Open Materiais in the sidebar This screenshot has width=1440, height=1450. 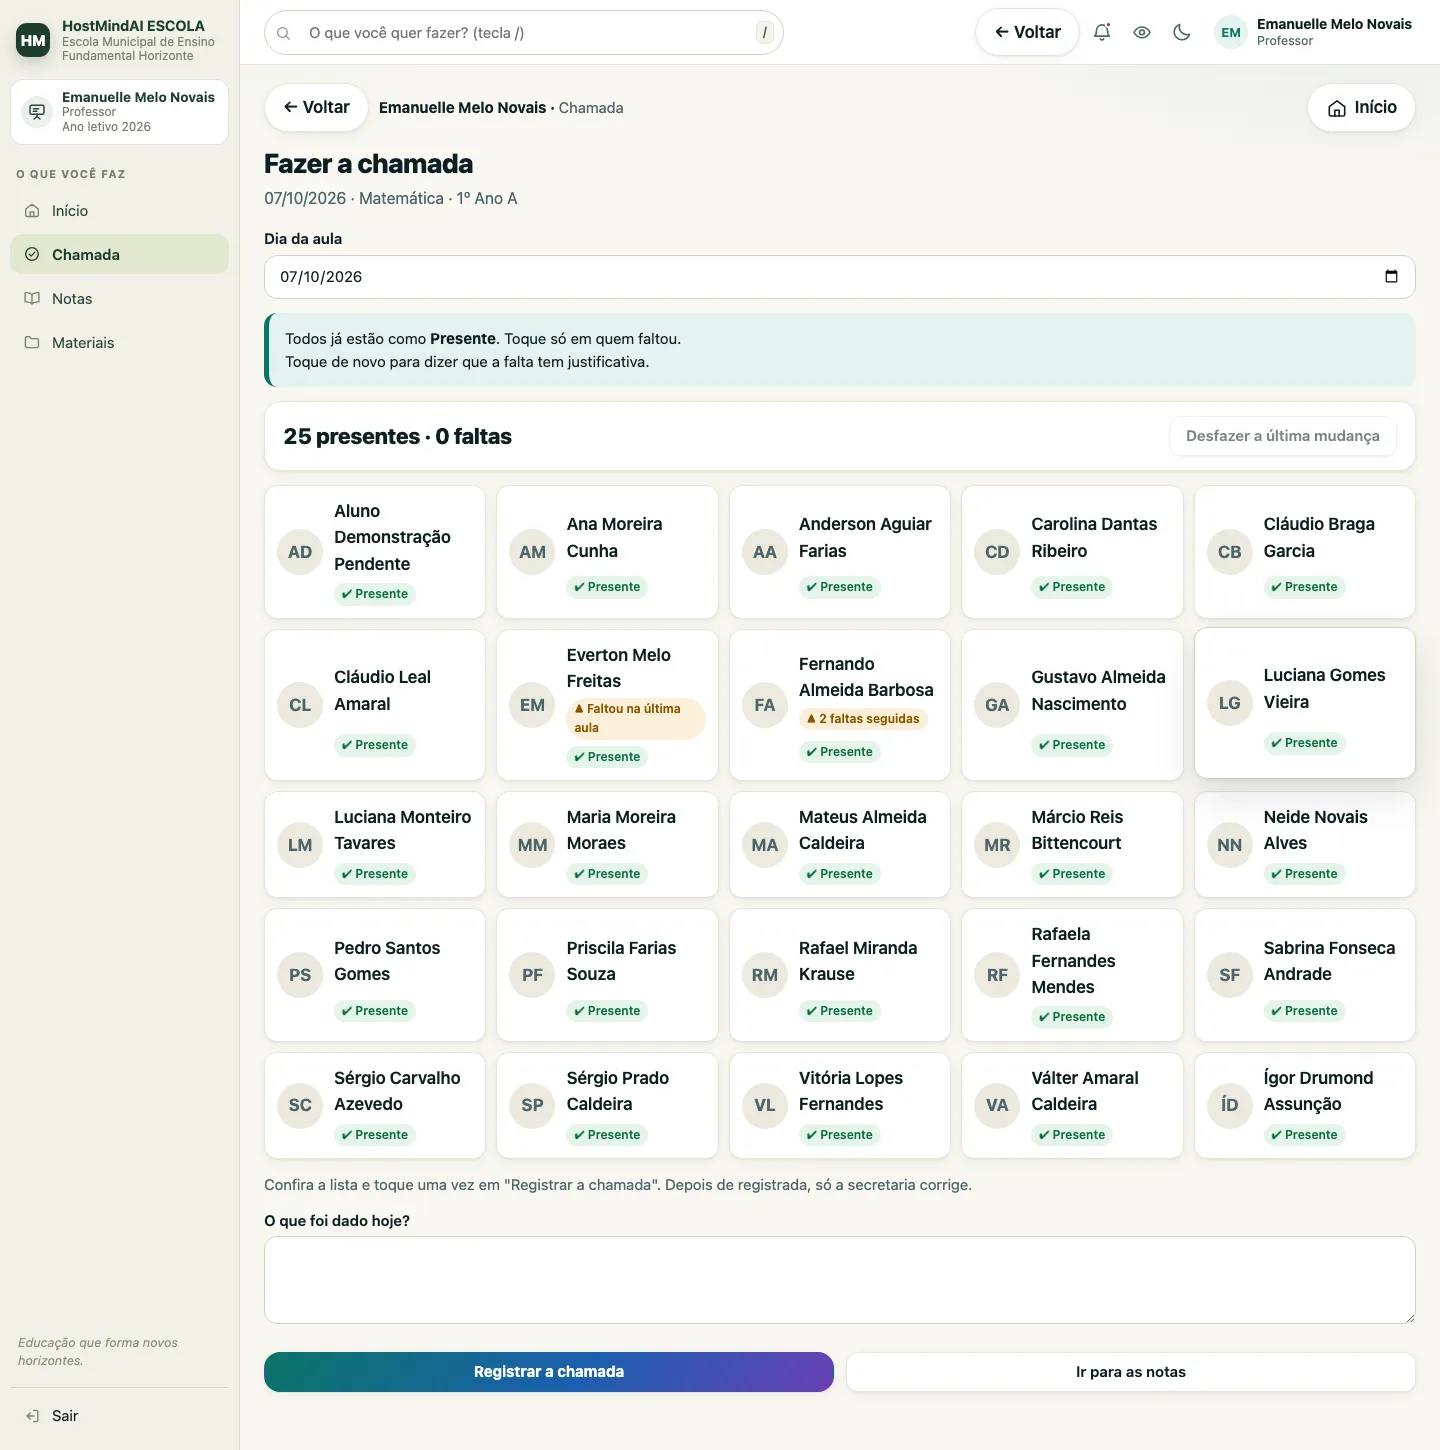119,343
